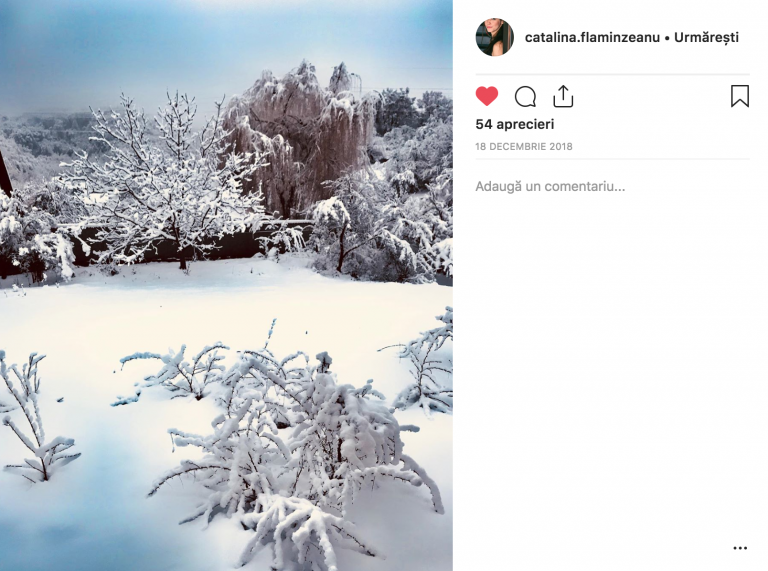Viewport: 768px width, 571px height.
Task: Open the three-dot more options menu
Action: pyautogui.click(x=740, y=548)
